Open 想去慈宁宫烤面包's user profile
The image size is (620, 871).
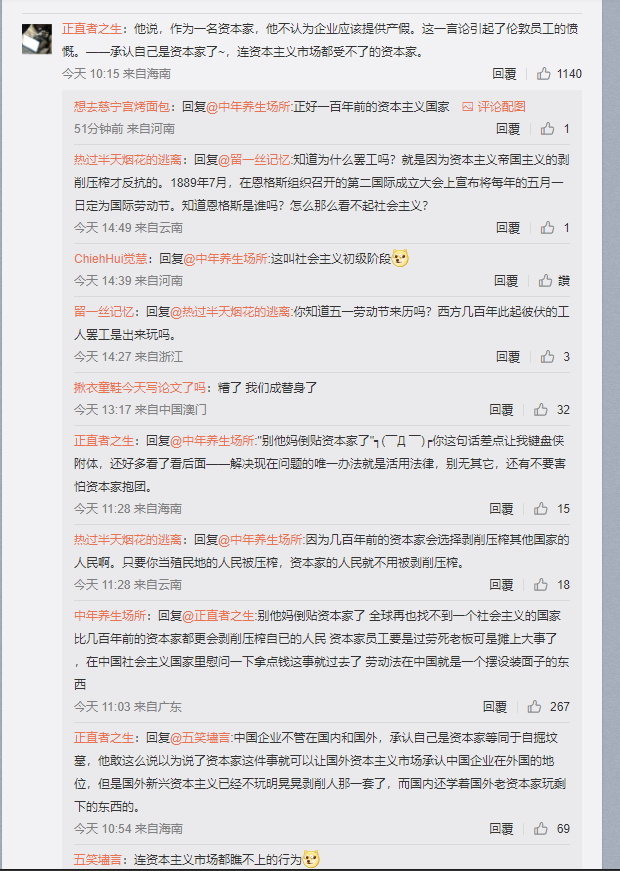pyautogui.click(x=122, y=106)
